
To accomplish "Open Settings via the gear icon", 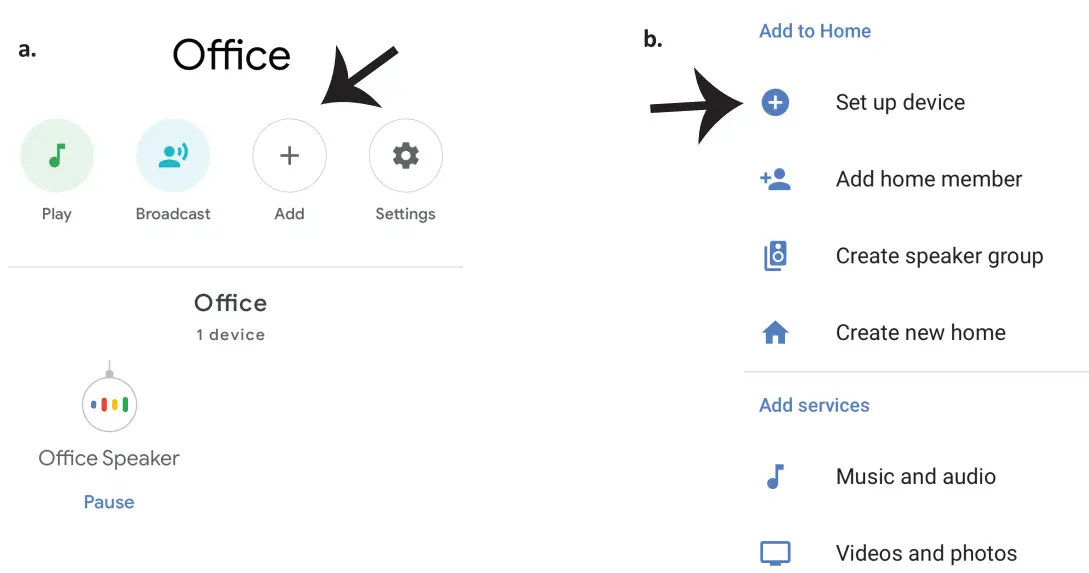I will [x=405, y=156].
